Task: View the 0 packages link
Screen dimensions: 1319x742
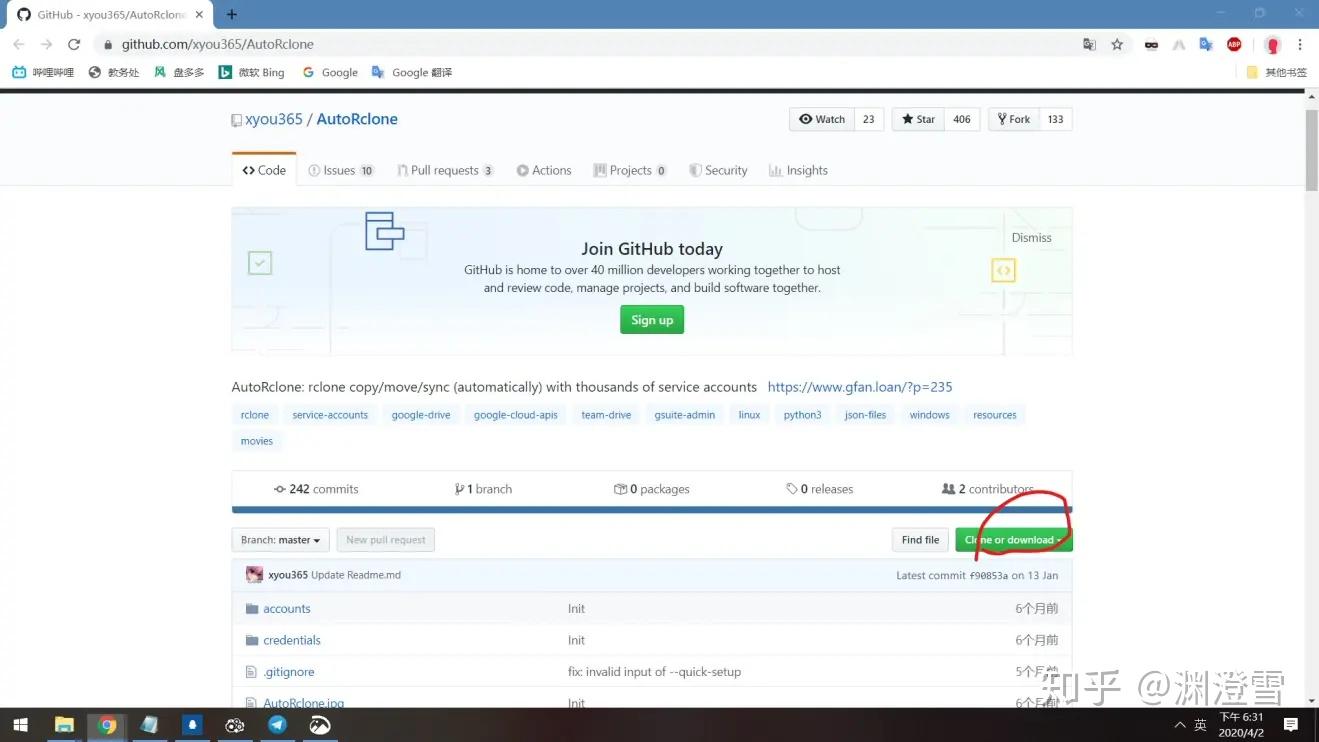Action: pos(652,489)
